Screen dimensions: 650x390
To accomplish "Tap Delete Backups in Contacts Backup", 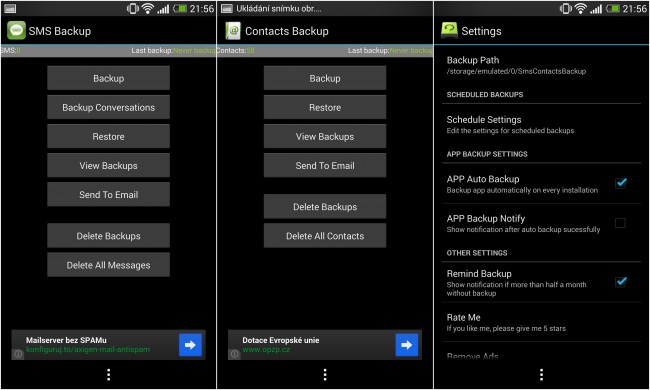I will [x=325, y=206].
